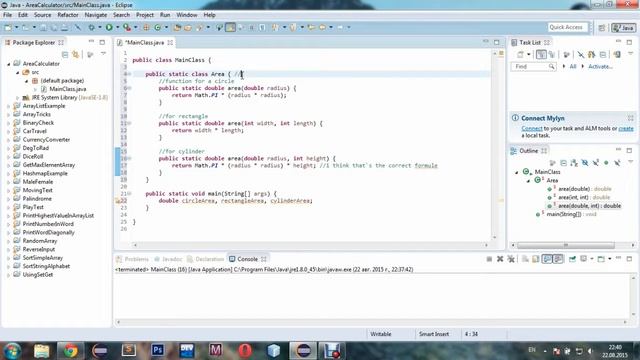Click the Print toolbar icon
This screenshot has width=640, height=360.
(x=64, y=27)
